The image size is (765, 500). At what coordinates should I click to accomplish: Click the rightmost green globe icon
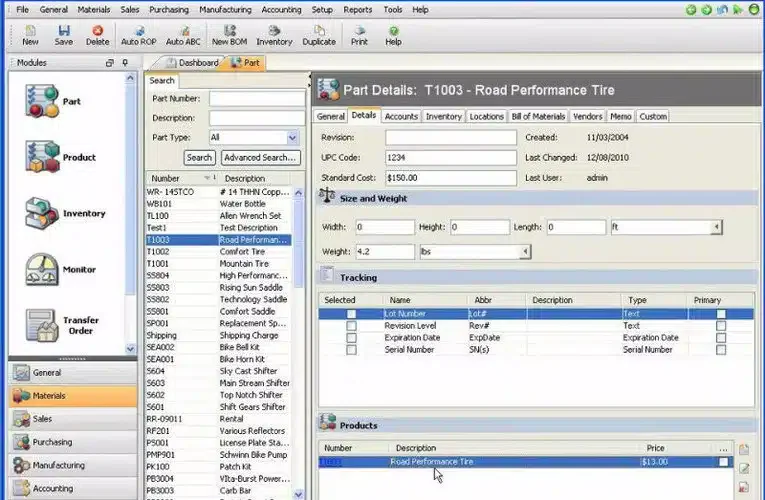coord(754,9)
